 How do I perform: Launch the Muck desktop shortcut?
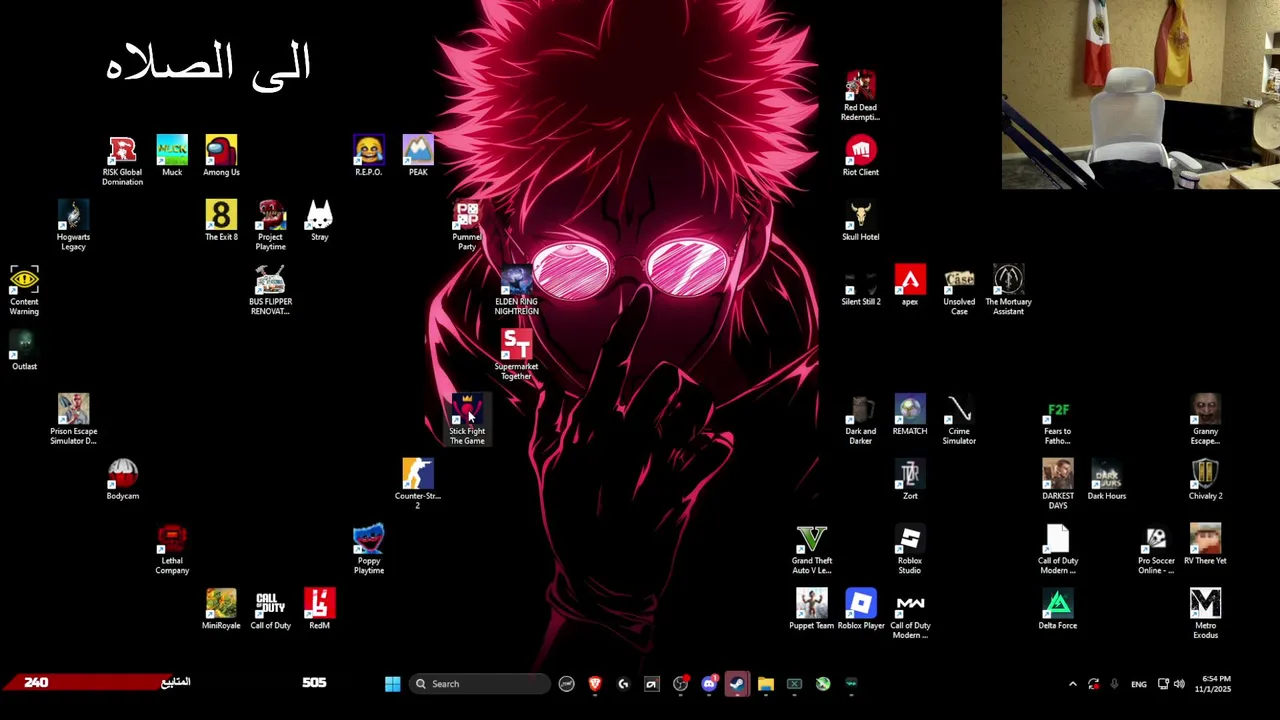[x=172, y=156]
